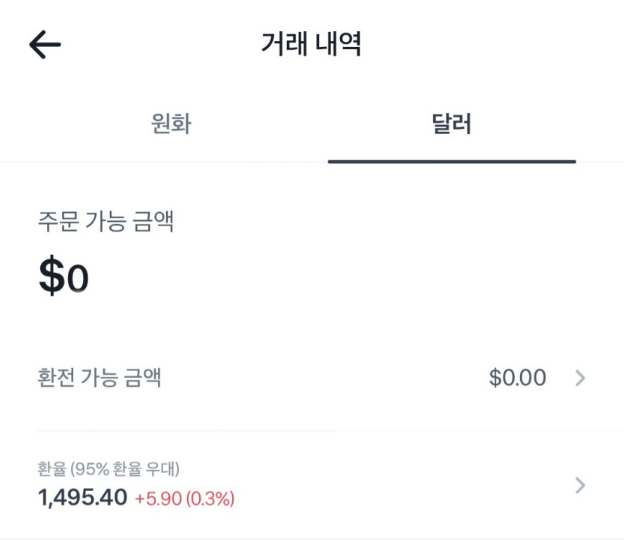Tap the back arrow icon
Viewport: 624px width, 540px height.
[x=45, y=44]
